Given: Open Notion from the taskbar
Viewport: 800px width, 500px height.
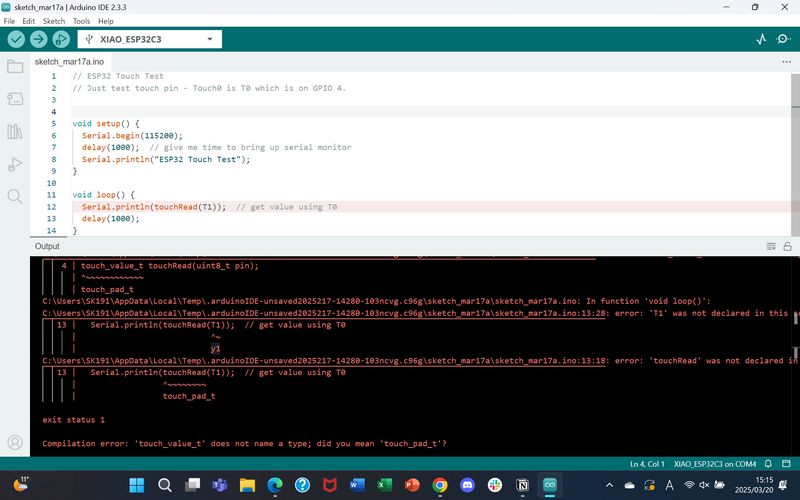Looking at the screenshot, I should 522,485.
